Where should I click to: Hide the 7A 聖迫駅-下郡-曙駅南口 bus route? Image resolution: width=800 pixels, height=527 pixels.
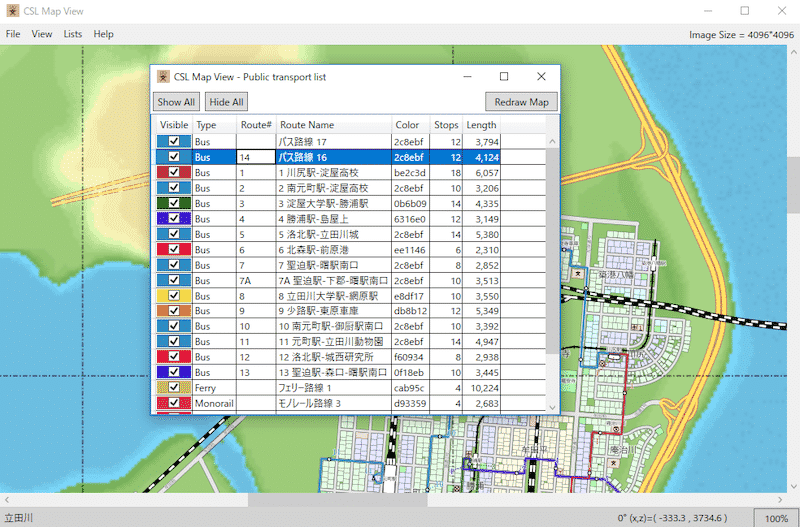click(174, 280)
